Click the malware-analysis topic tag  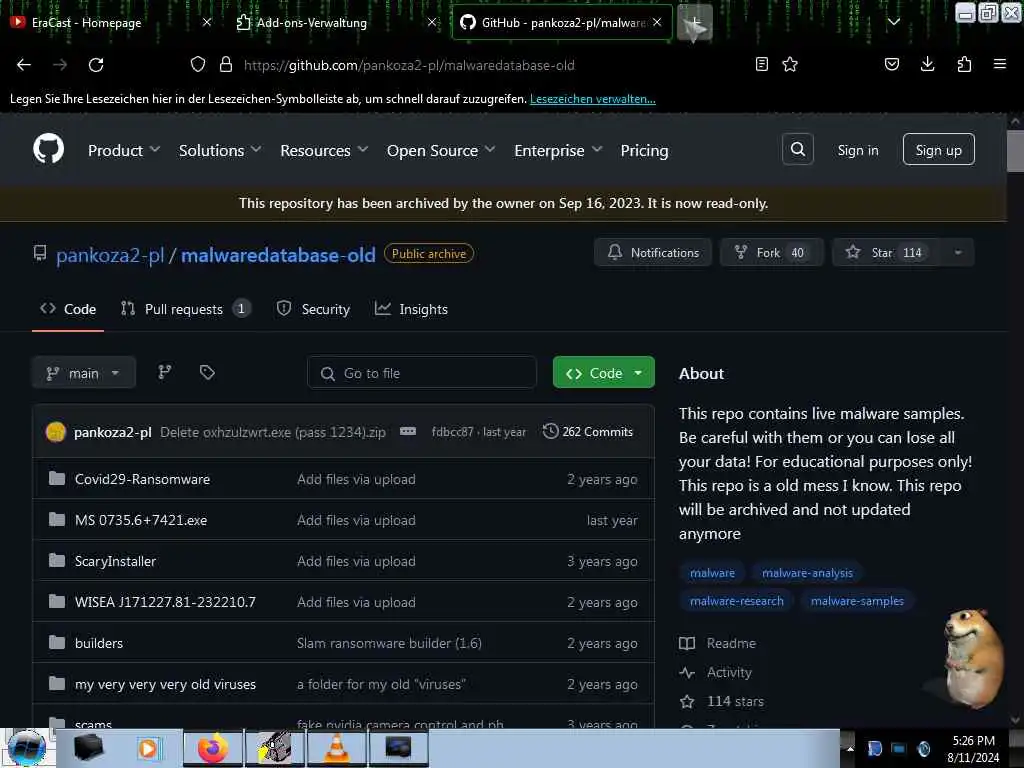(807, 573)
